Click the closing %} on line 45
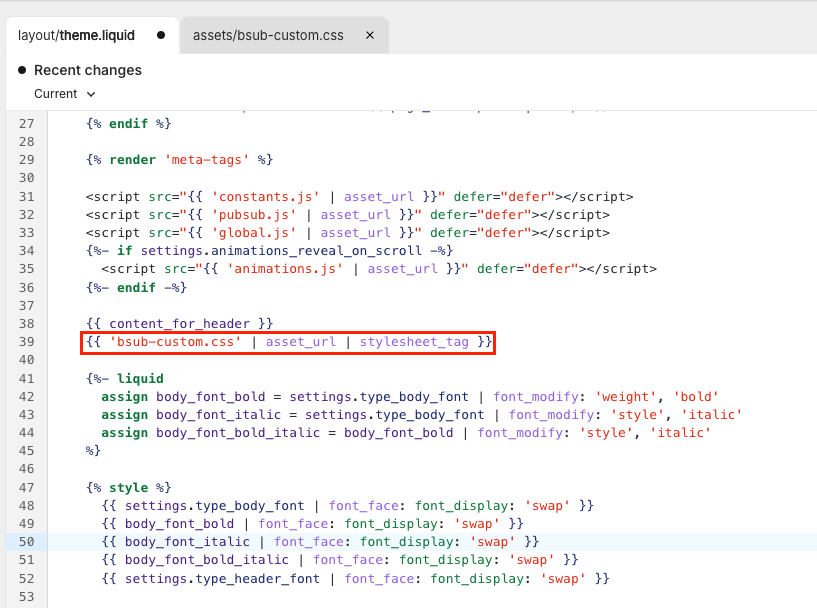 click(93, 451)
